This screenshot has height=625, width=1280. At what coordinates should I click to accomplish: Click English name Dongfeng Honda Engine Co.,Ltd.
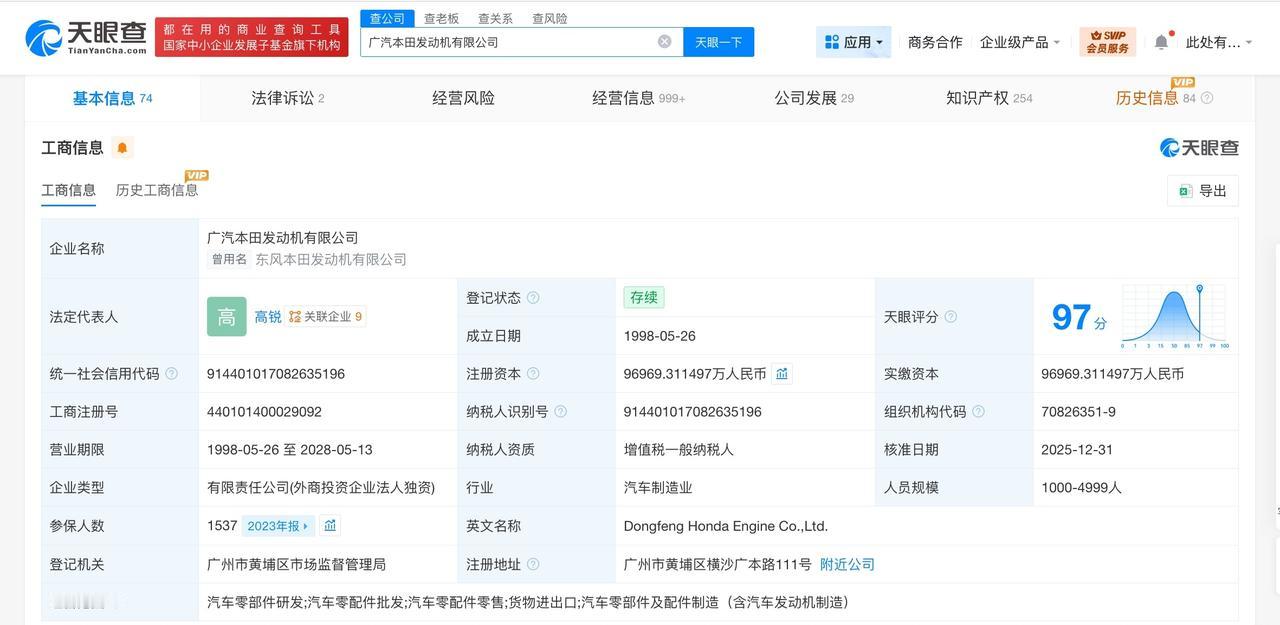tap(726, 526)
